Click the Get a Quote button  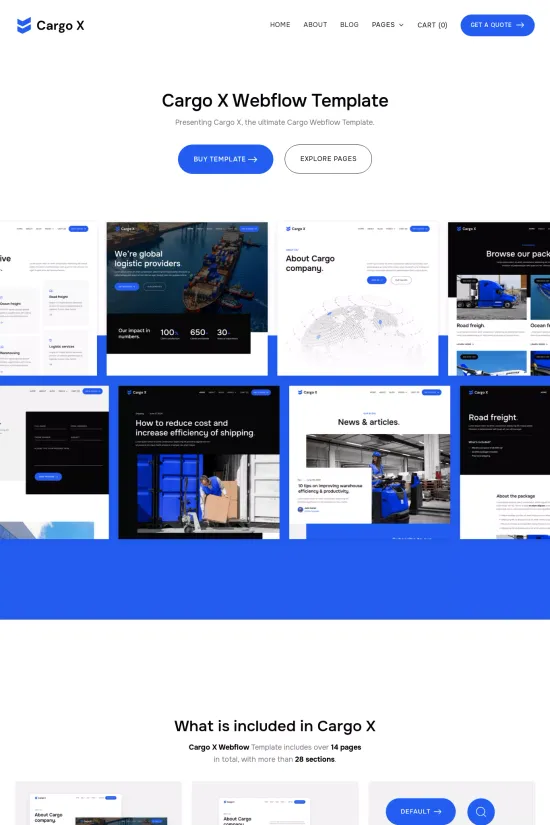(x=497, y=25)
